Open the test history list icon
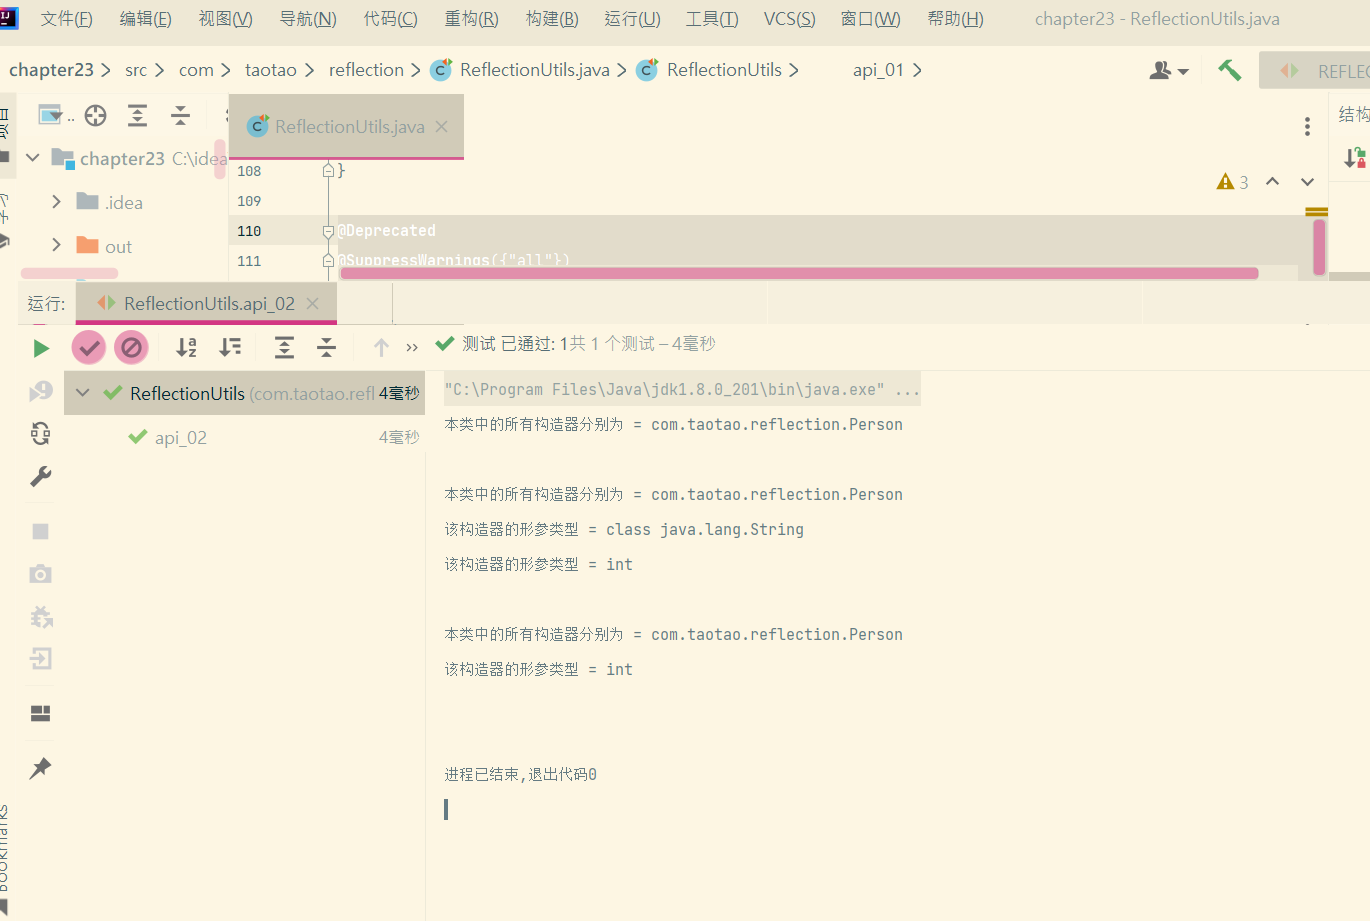This screenshot has height=921, width=1370. (40, 390)
